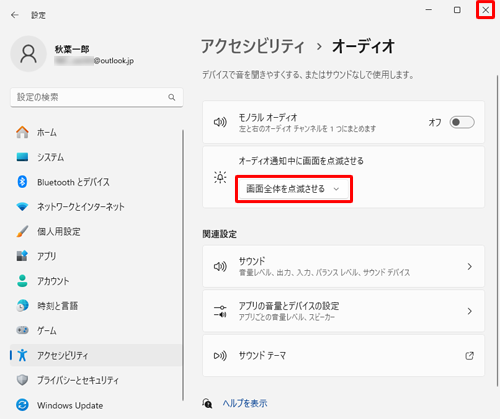Open 個人用設定 category
The height and width of the screenshot is (419, 500).
point(96,231)
